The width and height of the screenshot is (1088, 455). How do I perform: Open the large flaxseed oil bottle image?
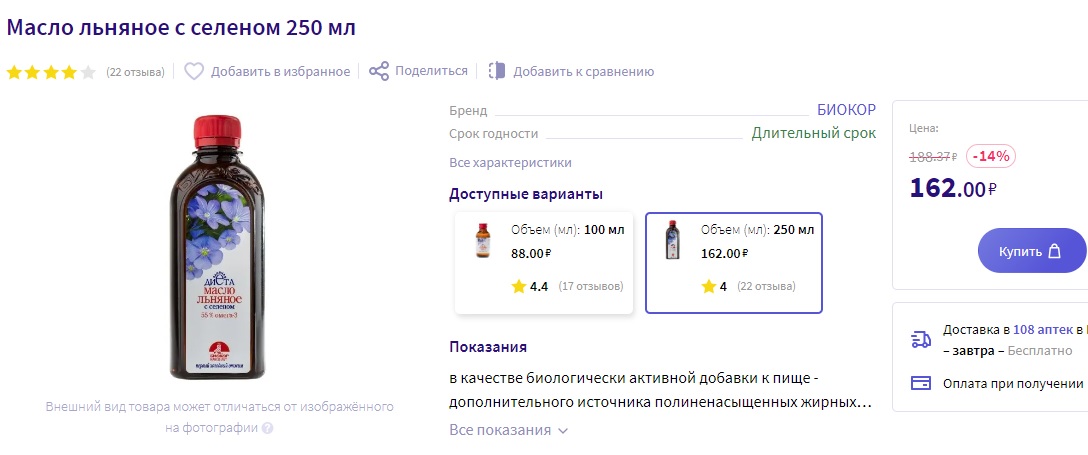(219, 248)
